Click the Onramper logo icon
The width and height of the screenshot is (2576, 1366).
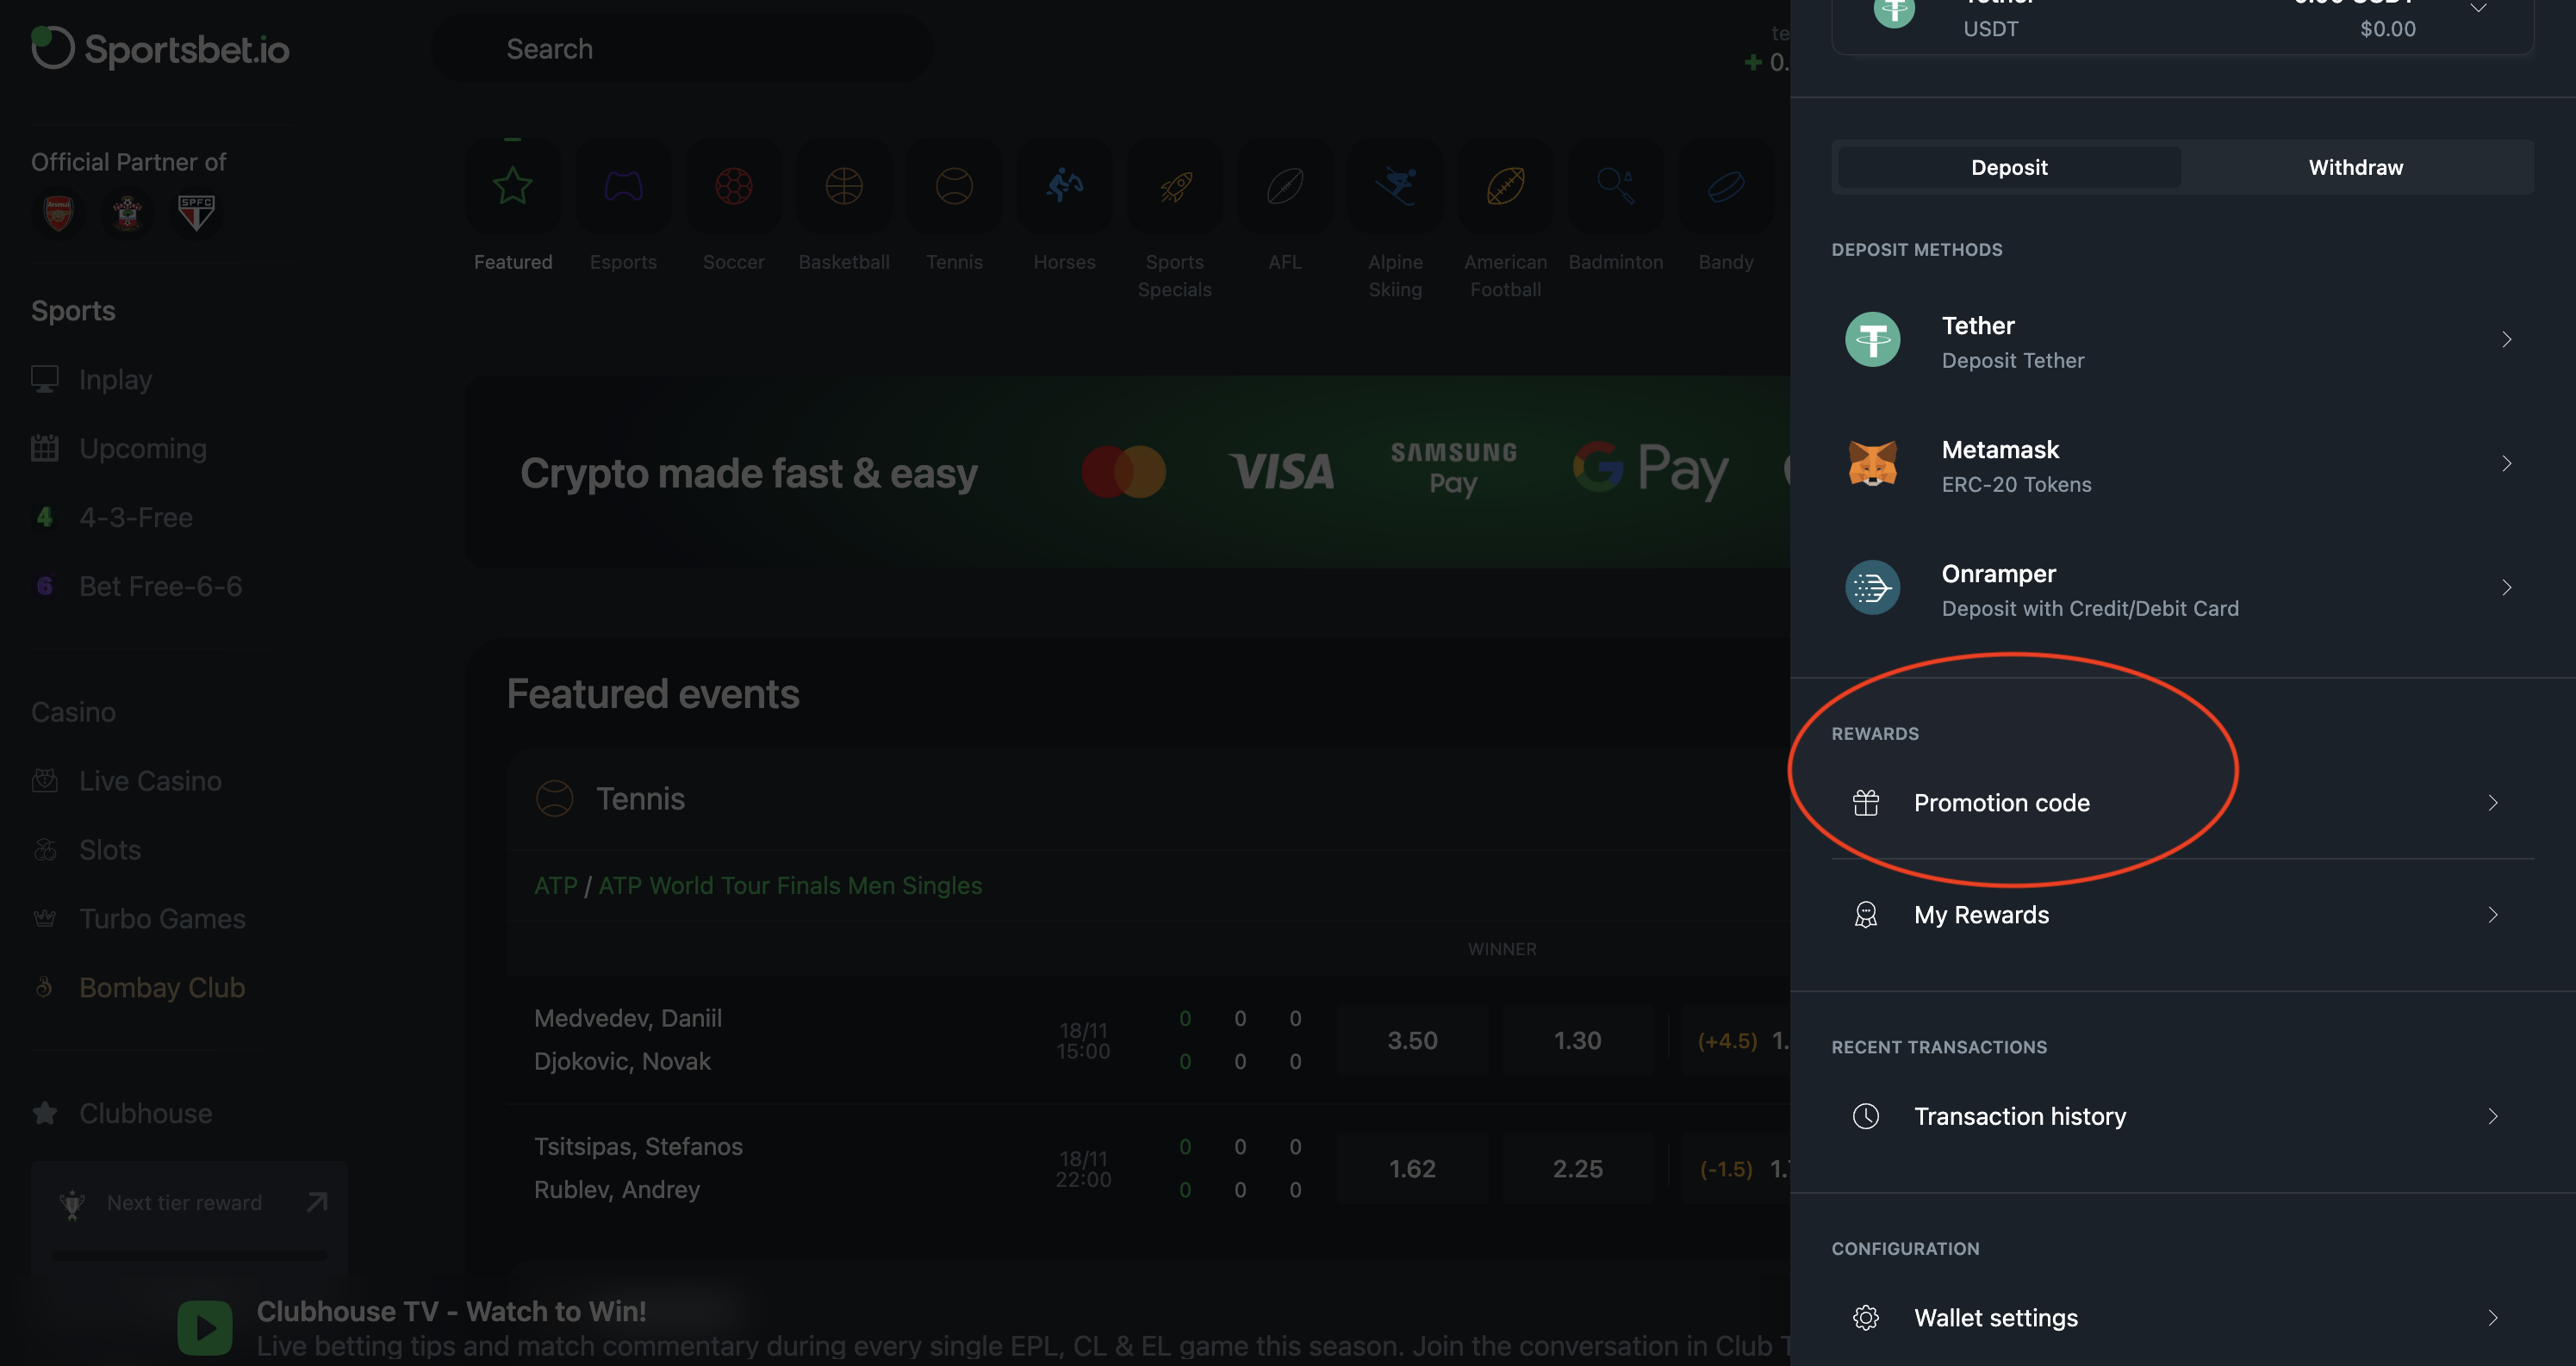point(1872,588)
